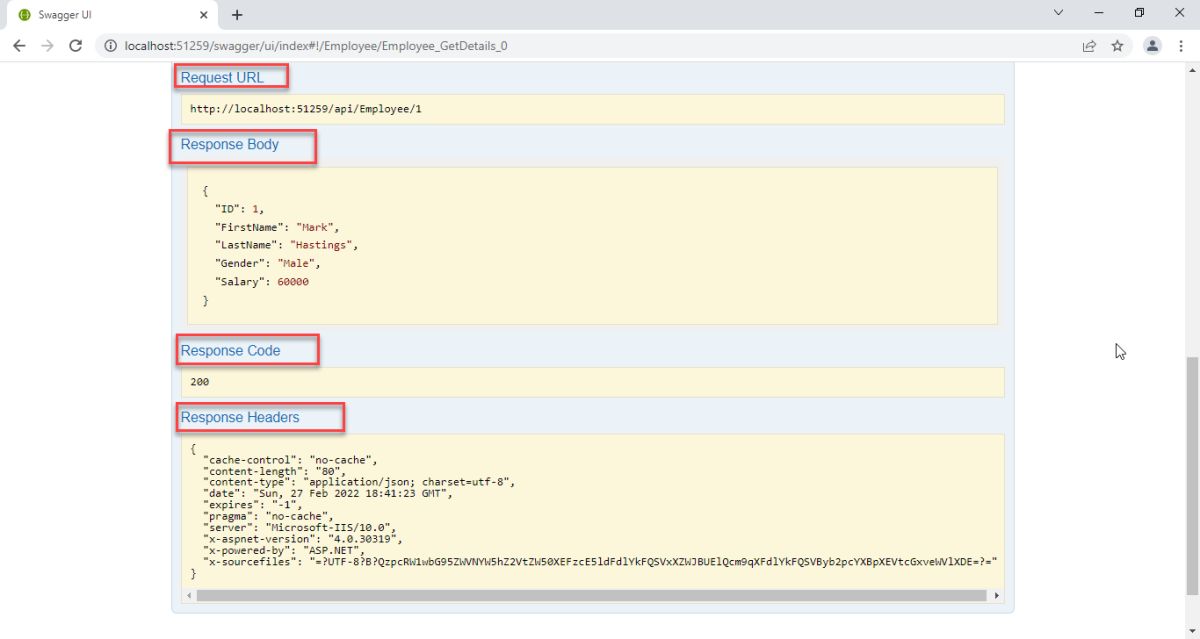1200x639 pixels.
Task: Click the Response Body heading
Action: point(230,145)
